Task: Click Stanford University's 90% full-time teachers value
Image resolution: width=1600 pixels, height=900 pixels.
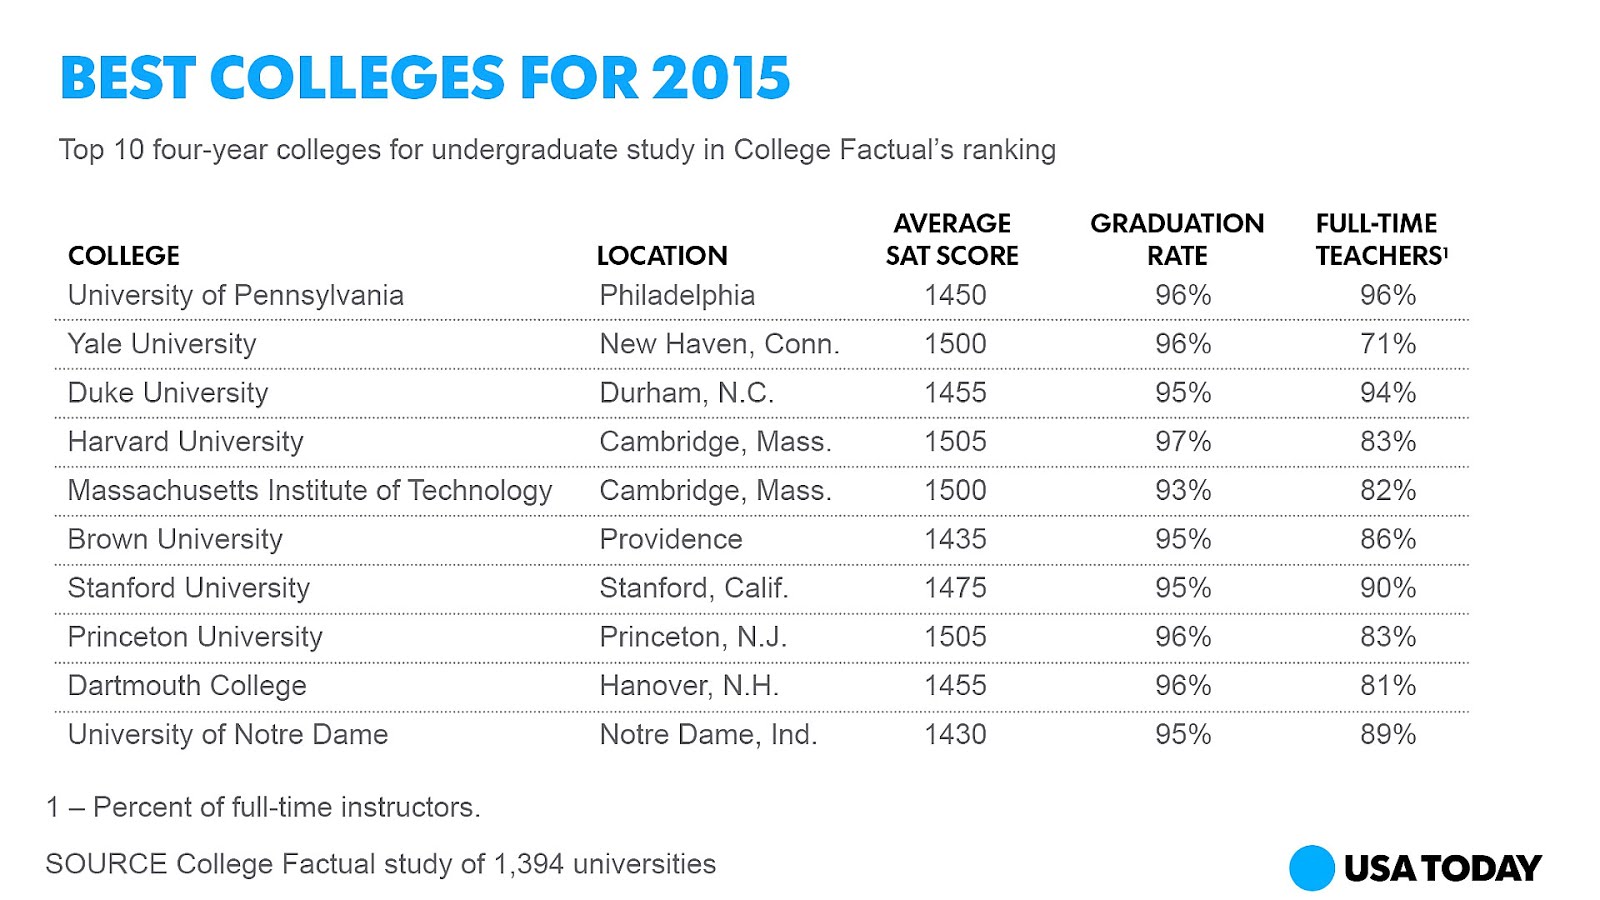Action: tap(1388, 588)
